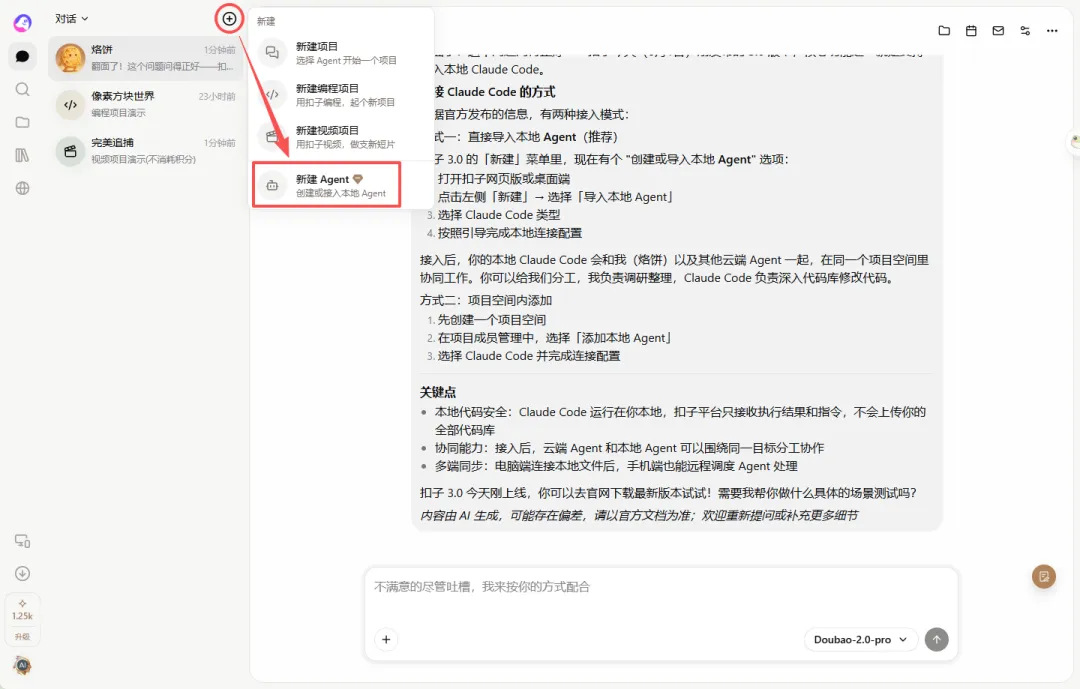Screen dimensions: 1080x689
Task: Open the 1.25k credits indicator
Action: [22, 610]
